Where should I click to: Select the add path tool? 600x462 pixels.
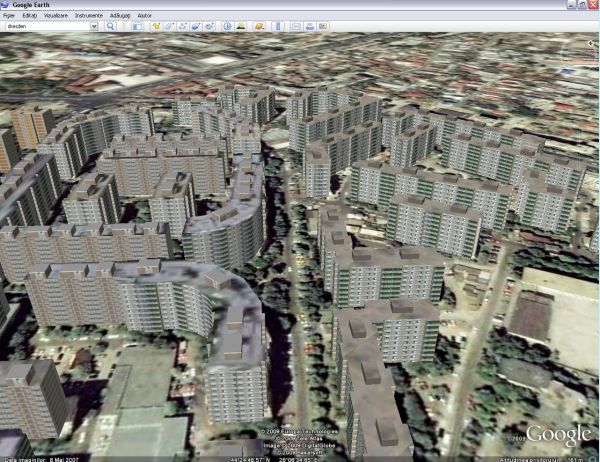point(185,25)
